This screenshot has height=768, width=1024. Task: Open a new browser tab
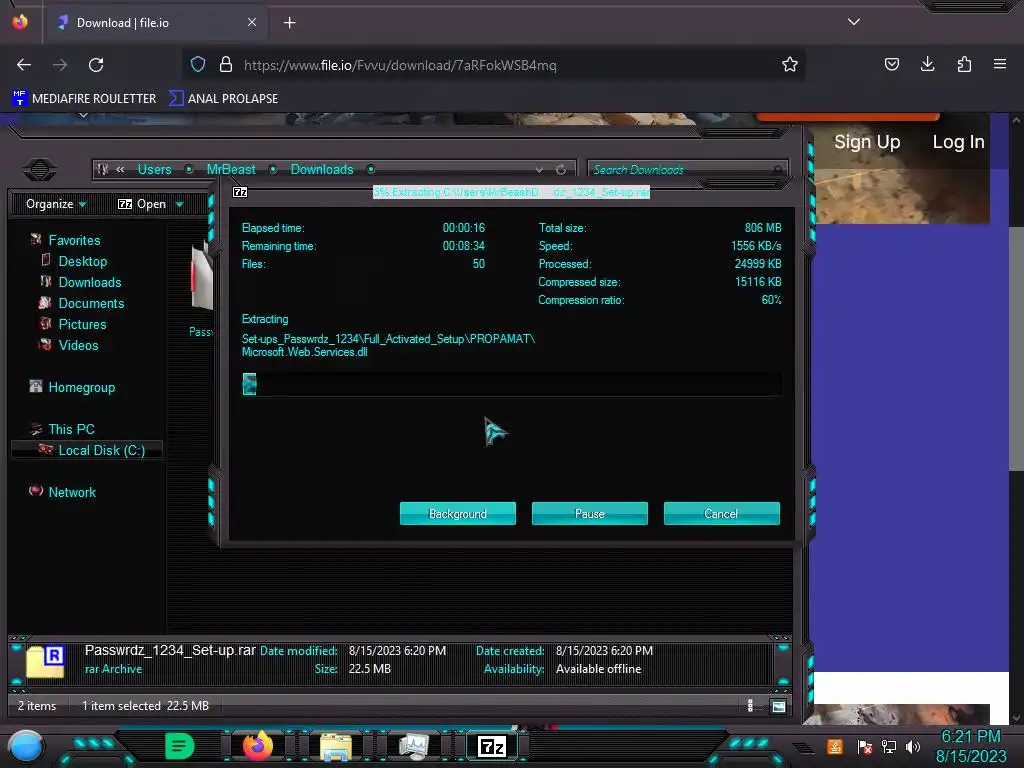click(x=289, y=23)
